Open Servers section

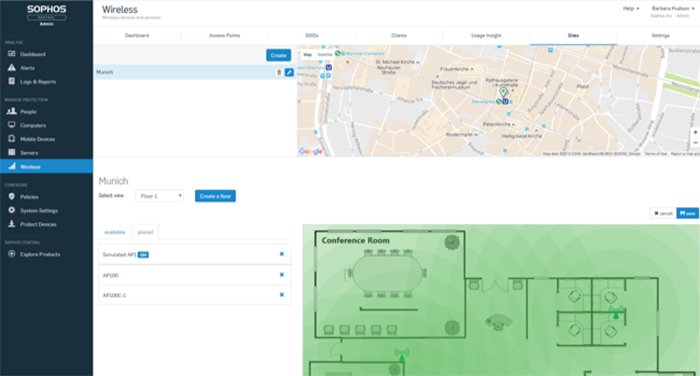click(x=29, y=153)
